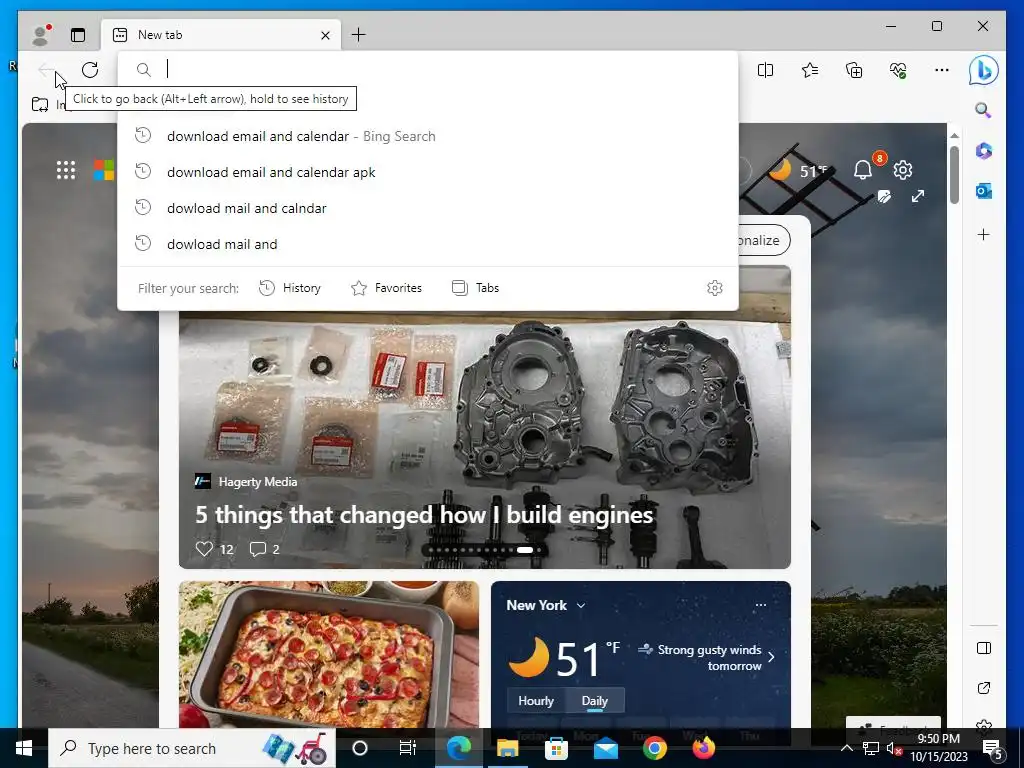Open the tab actions menu icon
Image resolution: width=1024 pixels, height=768 pixels.
pyautogui.click(x=78, y=35)
